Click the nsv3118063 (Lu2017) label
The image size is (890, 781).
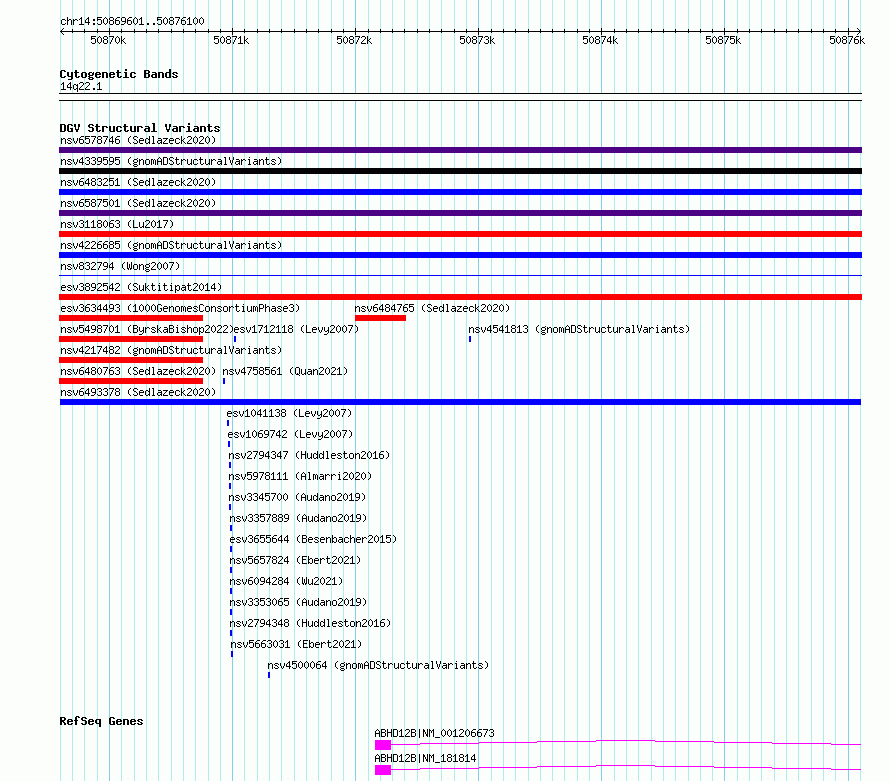(117, 224)
